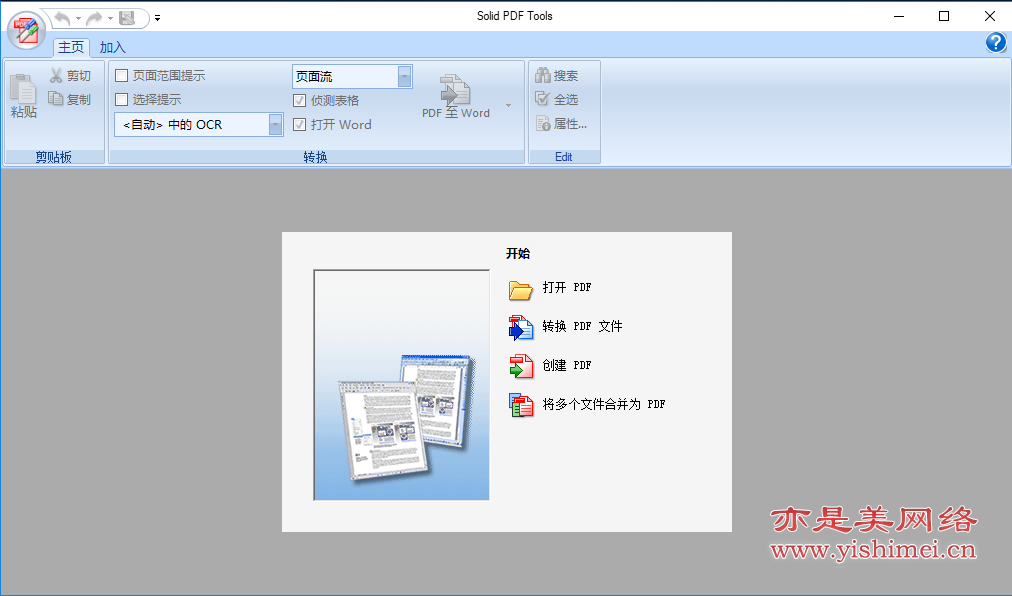
Task: Click the 将多个文件合并为 PDF link
Action: pos(603,404)
